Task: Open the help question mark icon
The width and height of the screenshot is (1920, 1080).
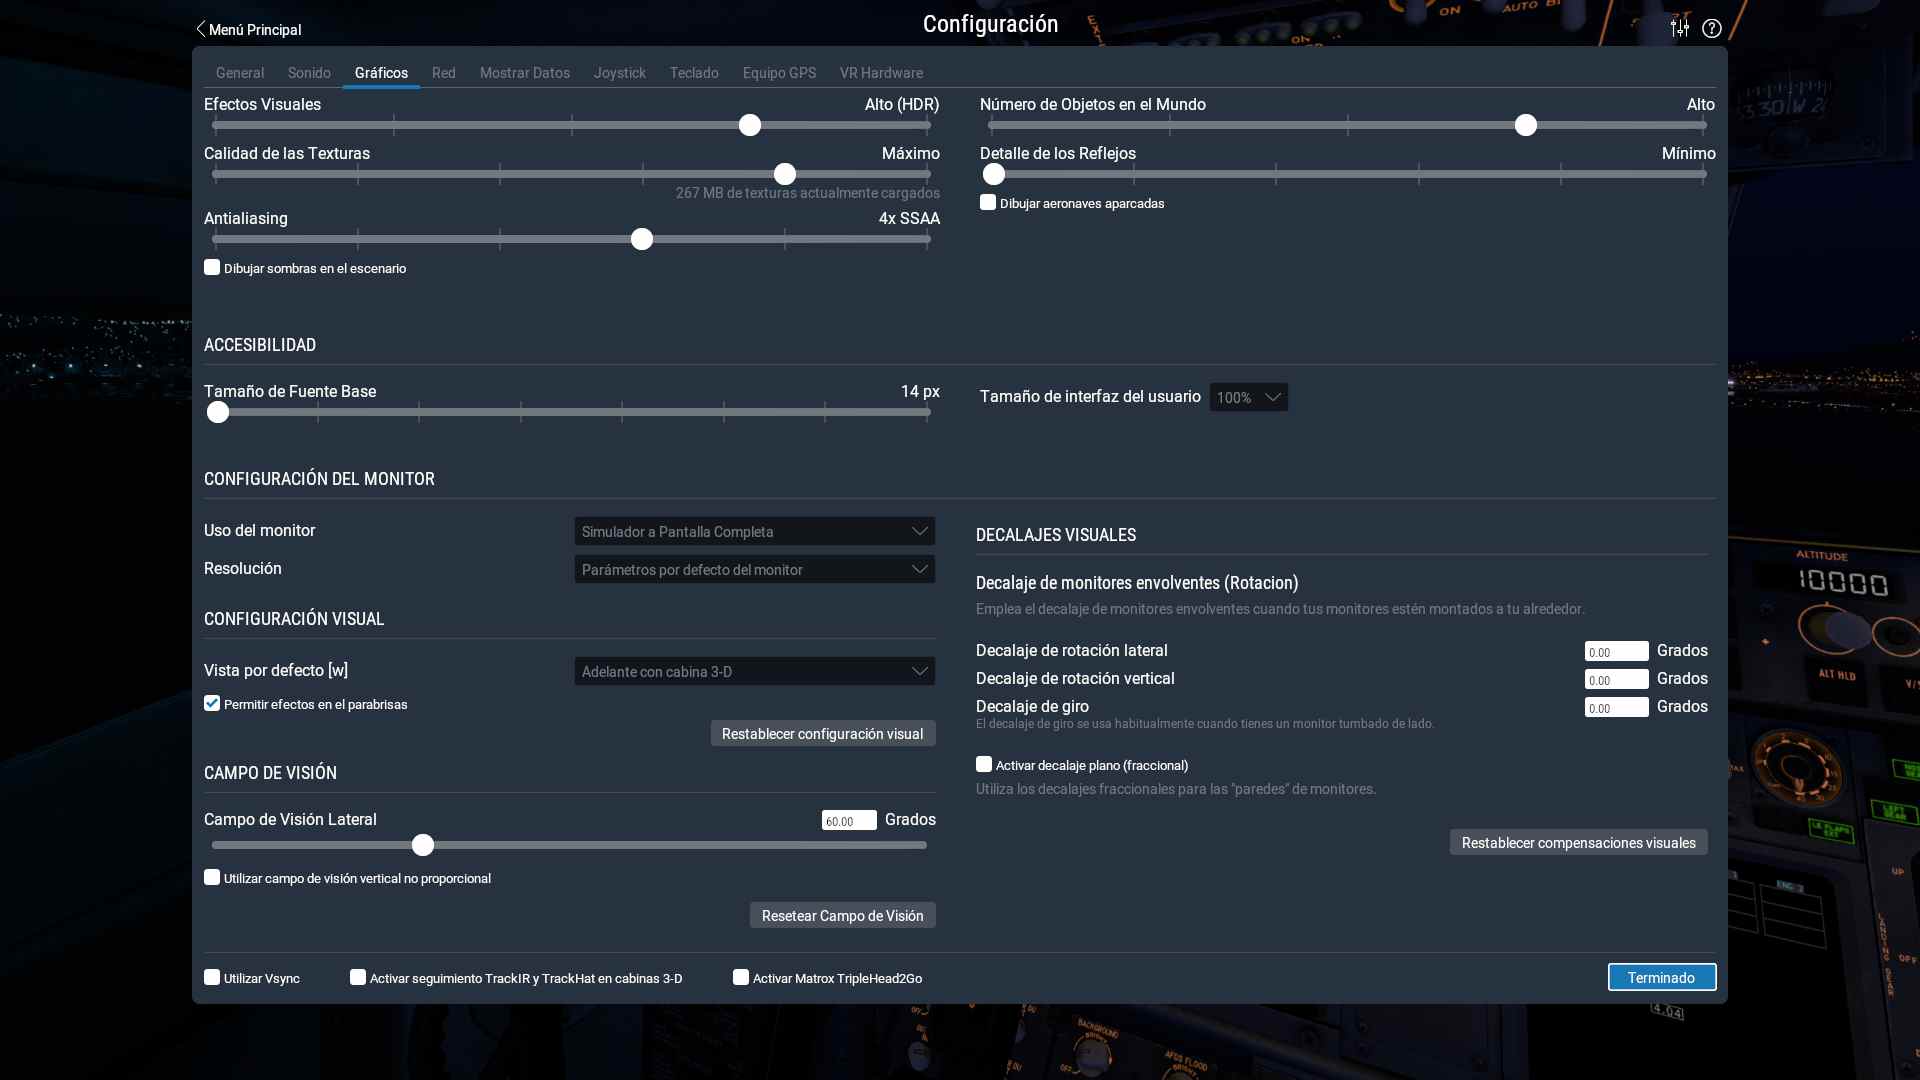Action: click(x=1712, y=28)
